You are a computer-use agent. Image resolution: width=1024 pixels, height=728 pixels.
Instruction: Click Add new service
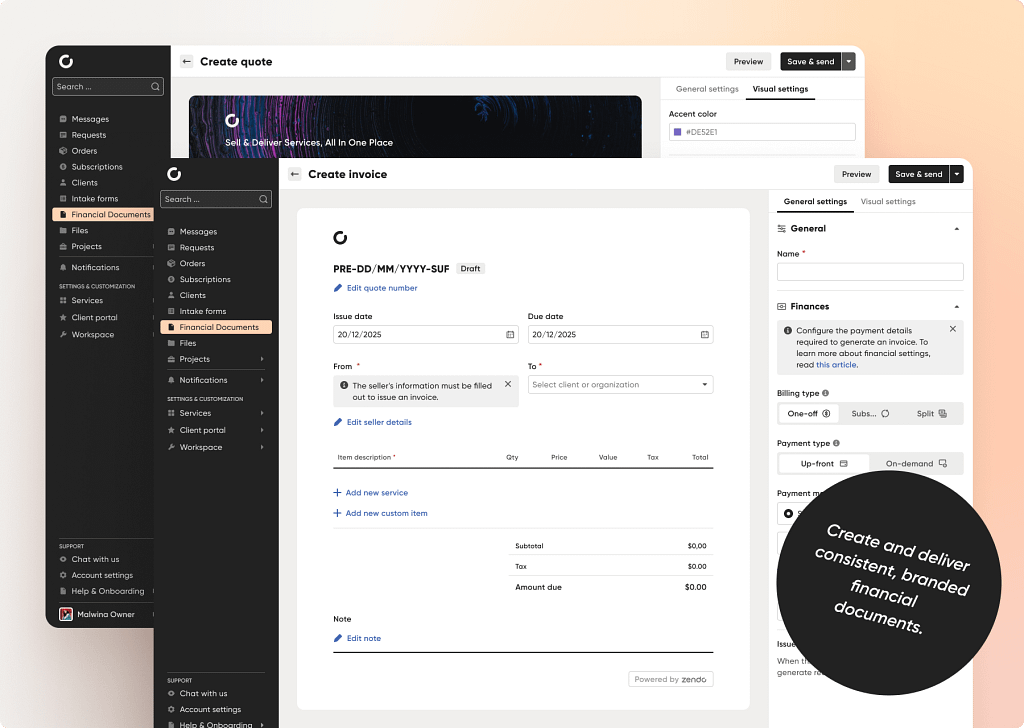click(x=370, y=493)
